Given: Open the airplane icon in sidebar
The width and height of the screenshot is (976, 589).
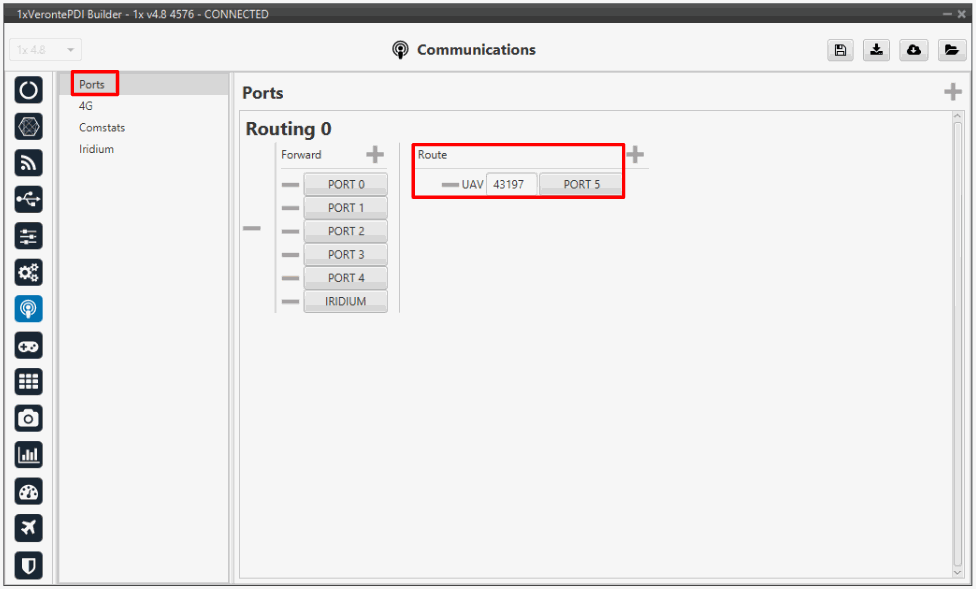Looking at the screenshot, I should pyautogui.click(x=29, y=527).
